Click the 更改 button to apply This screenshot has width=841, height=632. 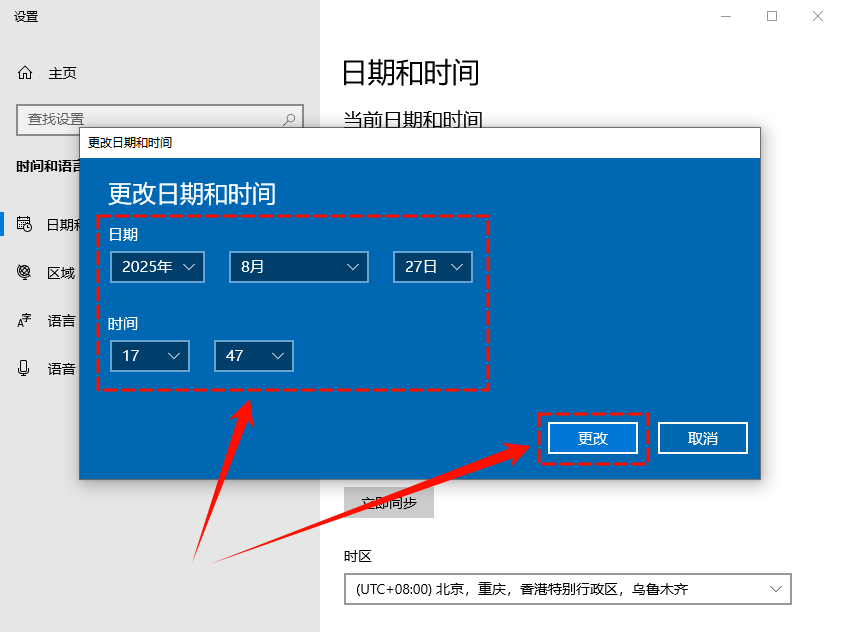click(x=593, y=438)
